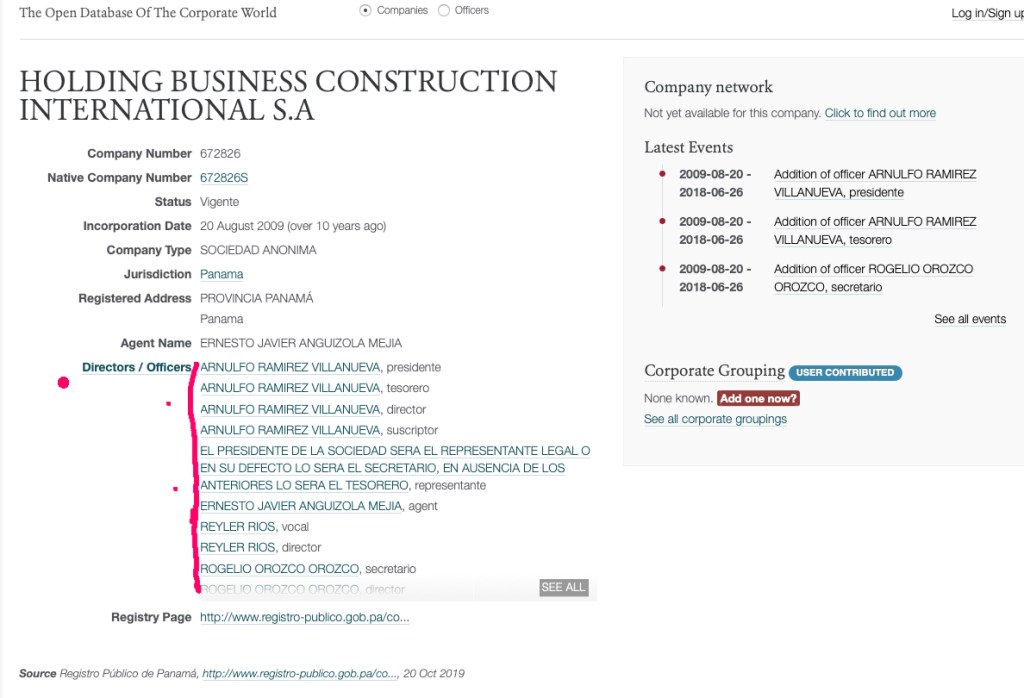
Task: Open the Log in/Sign up link
Action: [x=986, y=13]
